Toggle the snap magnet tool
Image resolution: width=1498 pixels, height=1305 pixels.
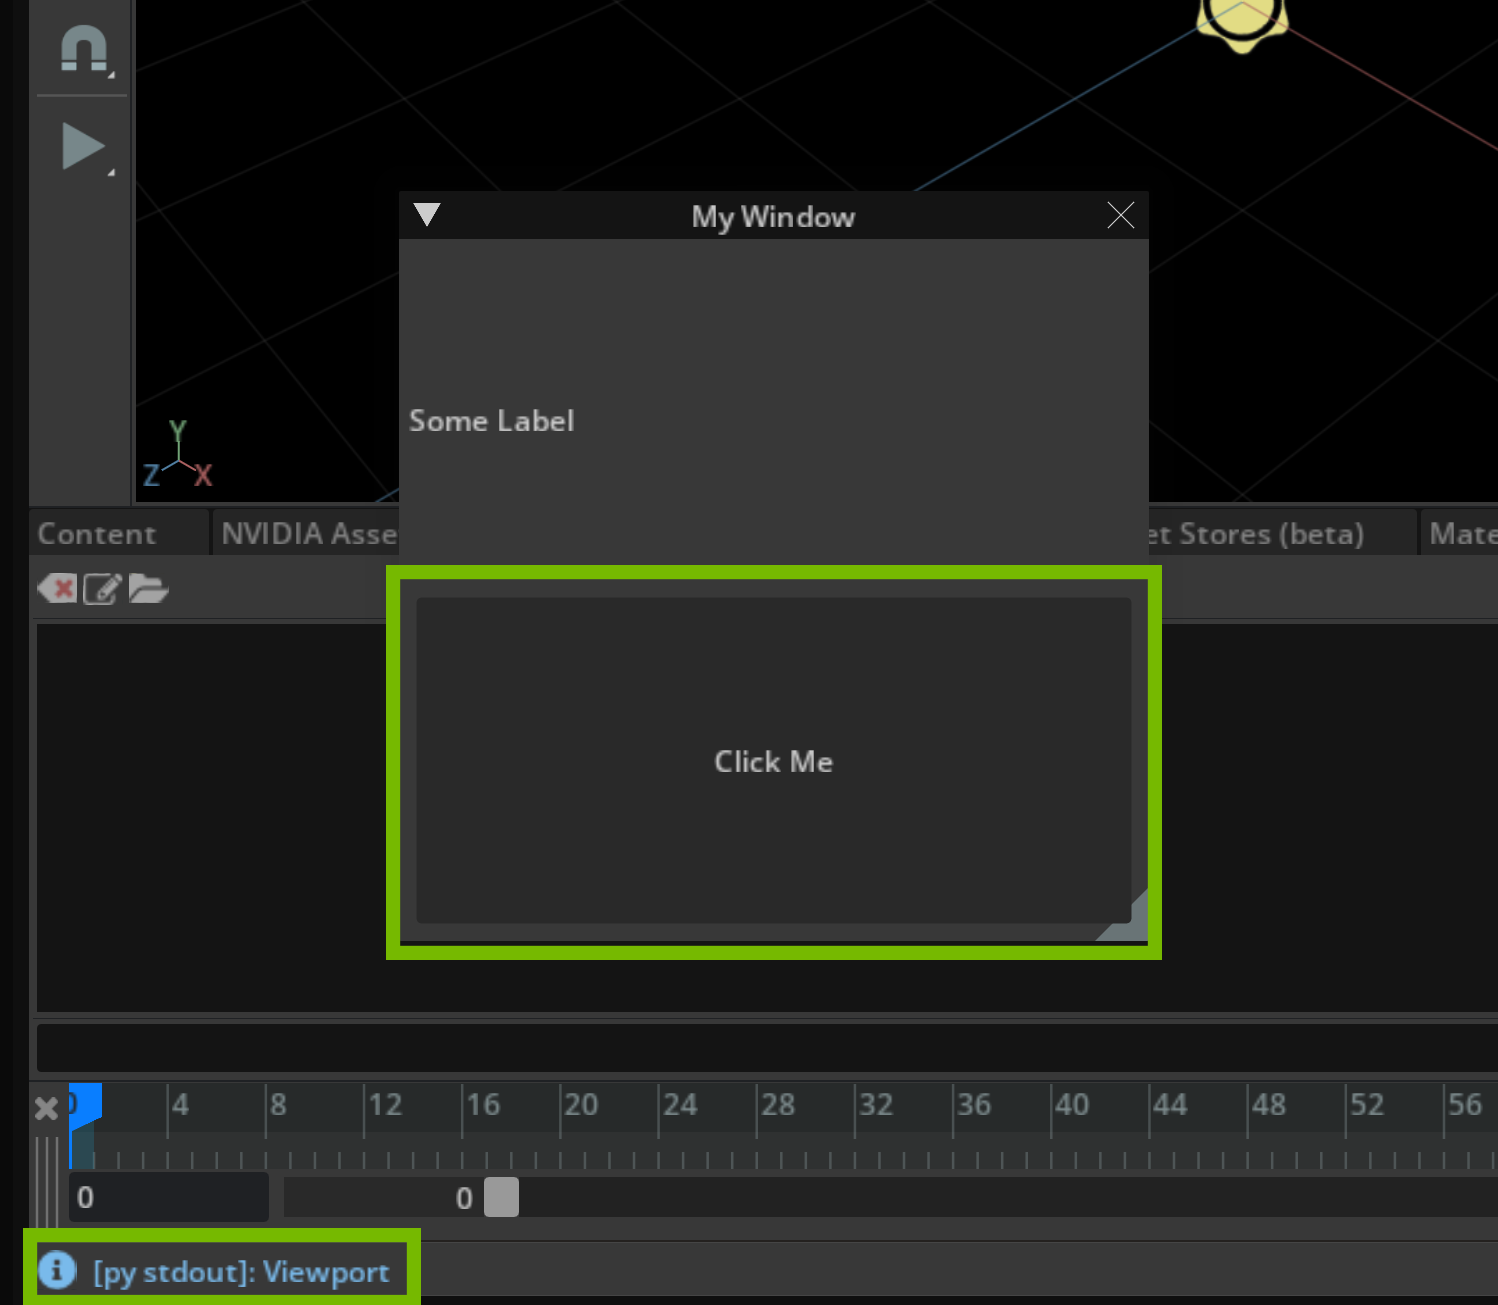pos(84,48)
